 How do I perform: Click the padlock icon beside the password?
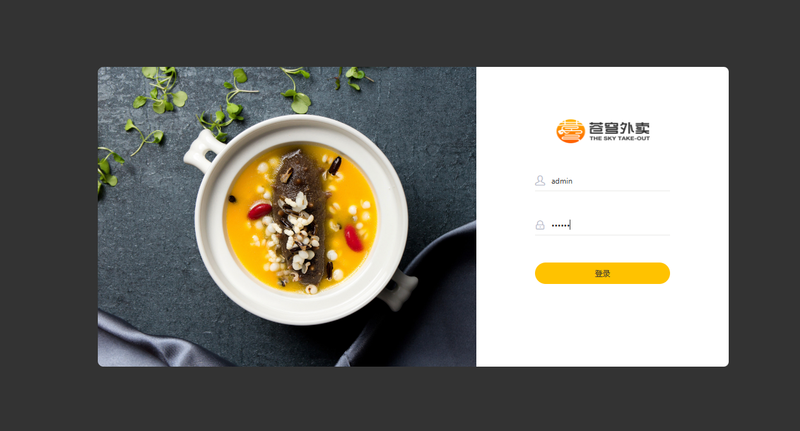pos(540,225)
